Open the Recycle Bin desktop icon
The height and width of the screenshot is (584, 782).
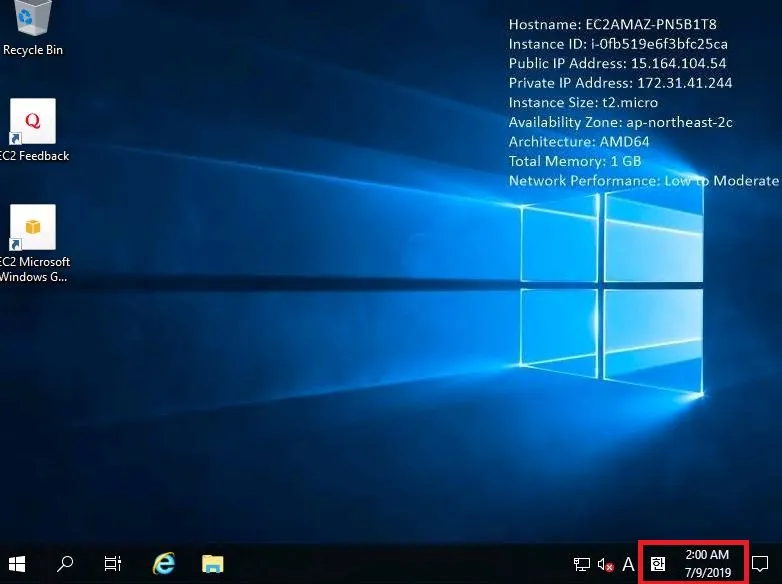33,20
